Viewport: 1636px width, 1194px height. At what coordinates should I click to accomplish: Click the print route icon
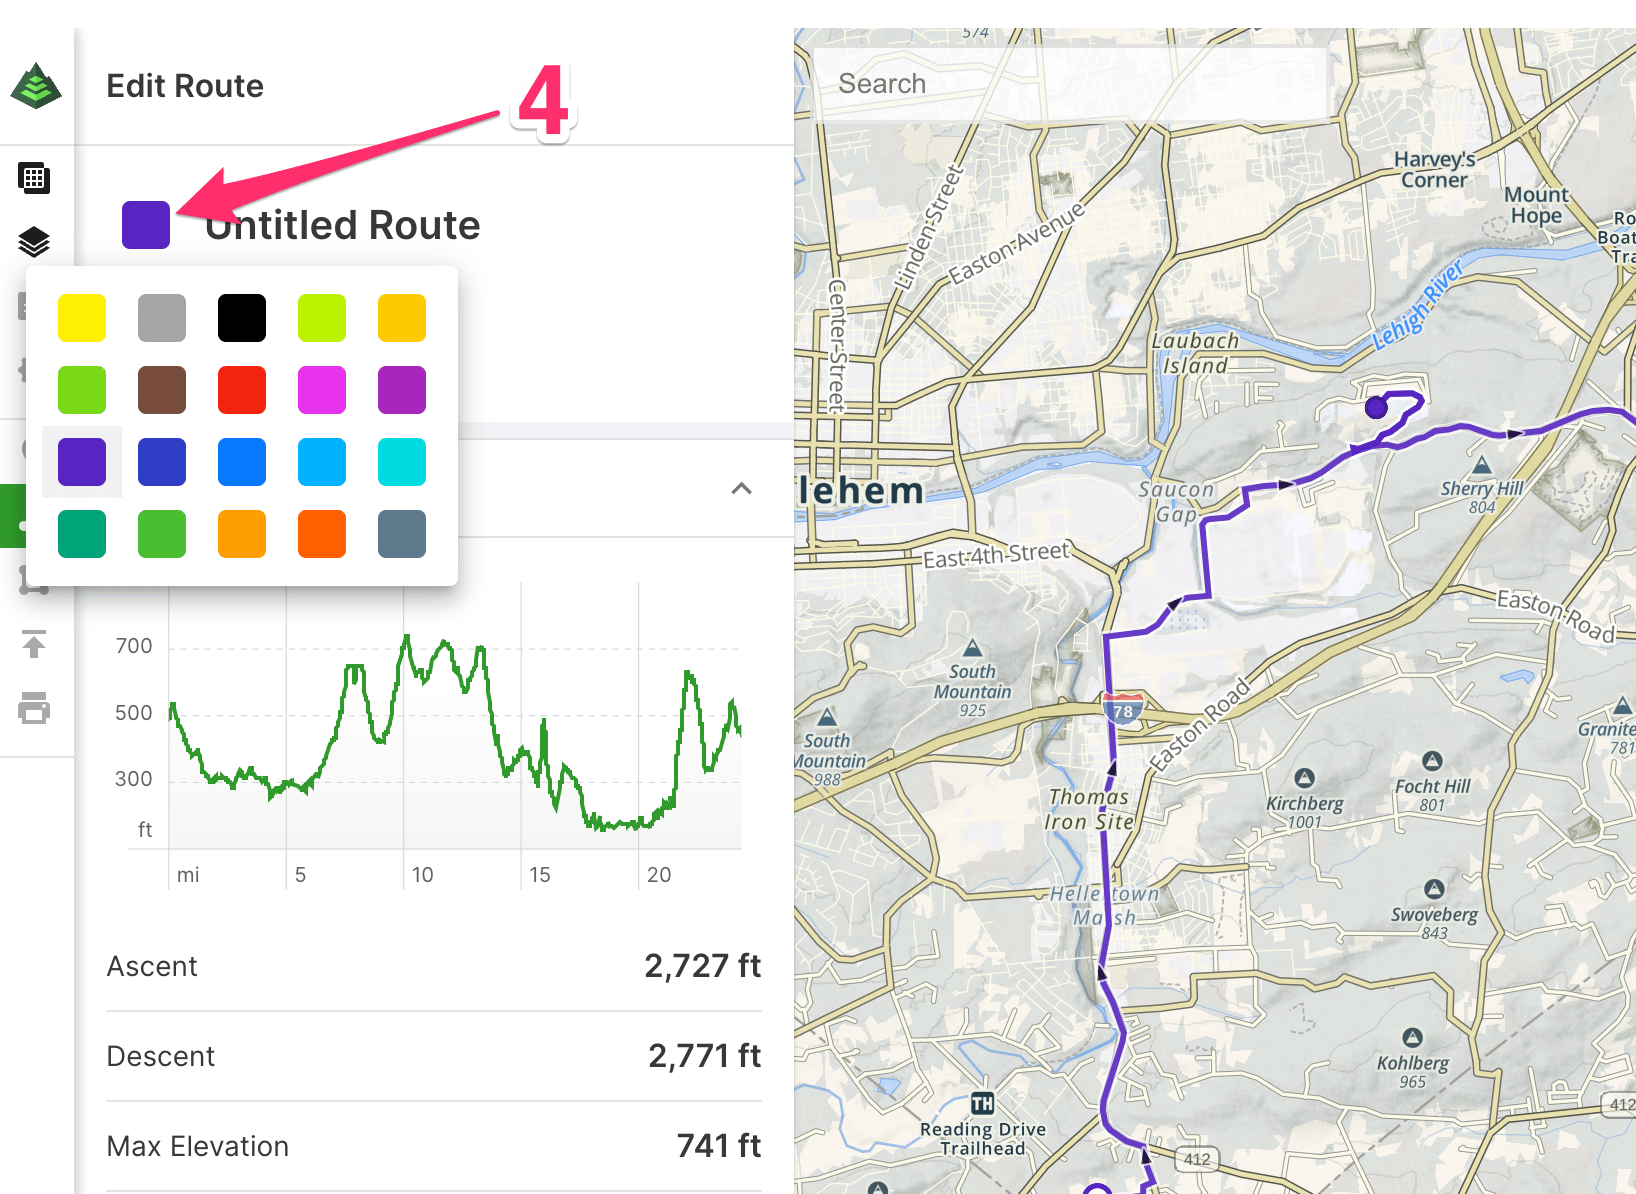point(36,709)
